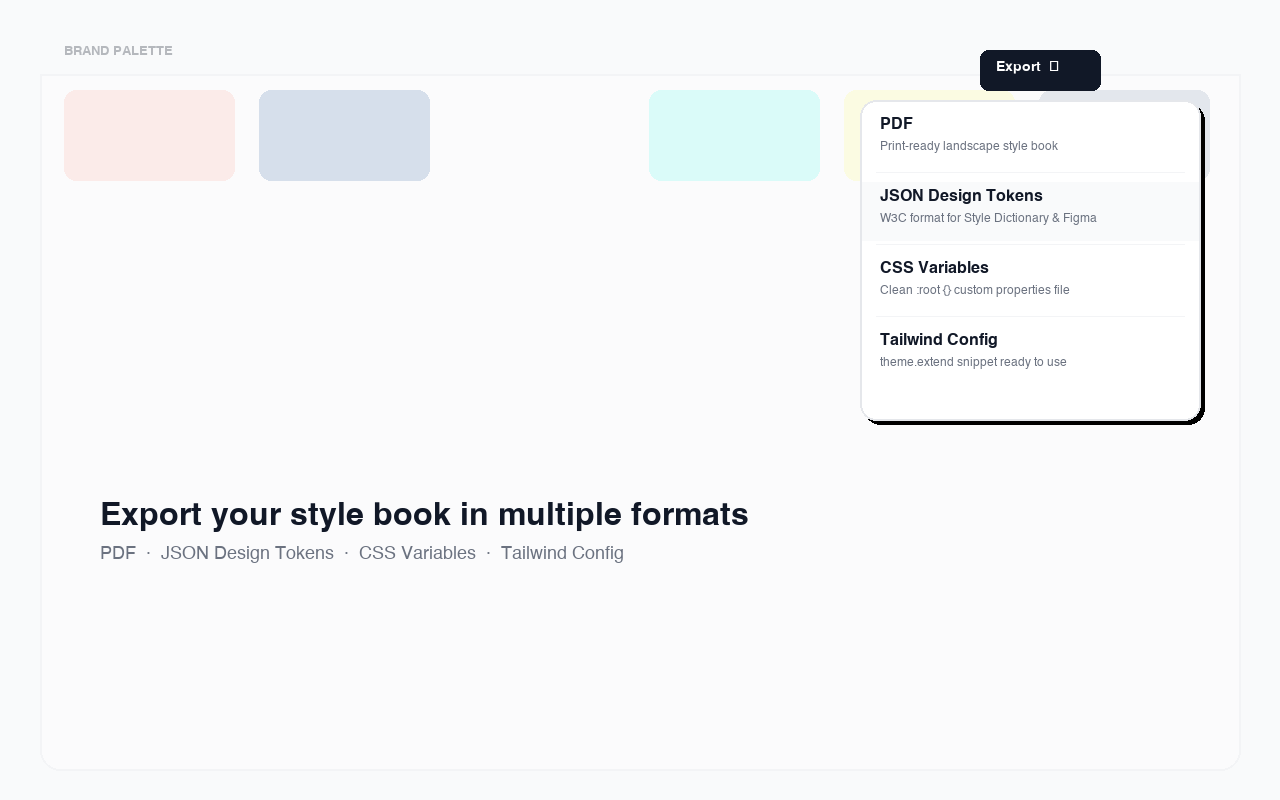
Task: Click the PDF link below the heading
Action: [x=118, y=552]
